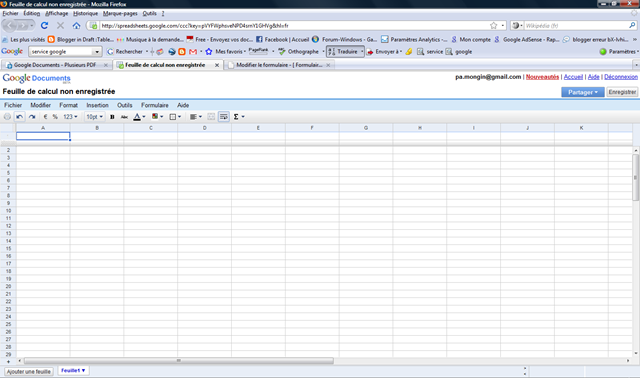Select column D header
This screenshot has width=640, height=378.
(204, 128)
